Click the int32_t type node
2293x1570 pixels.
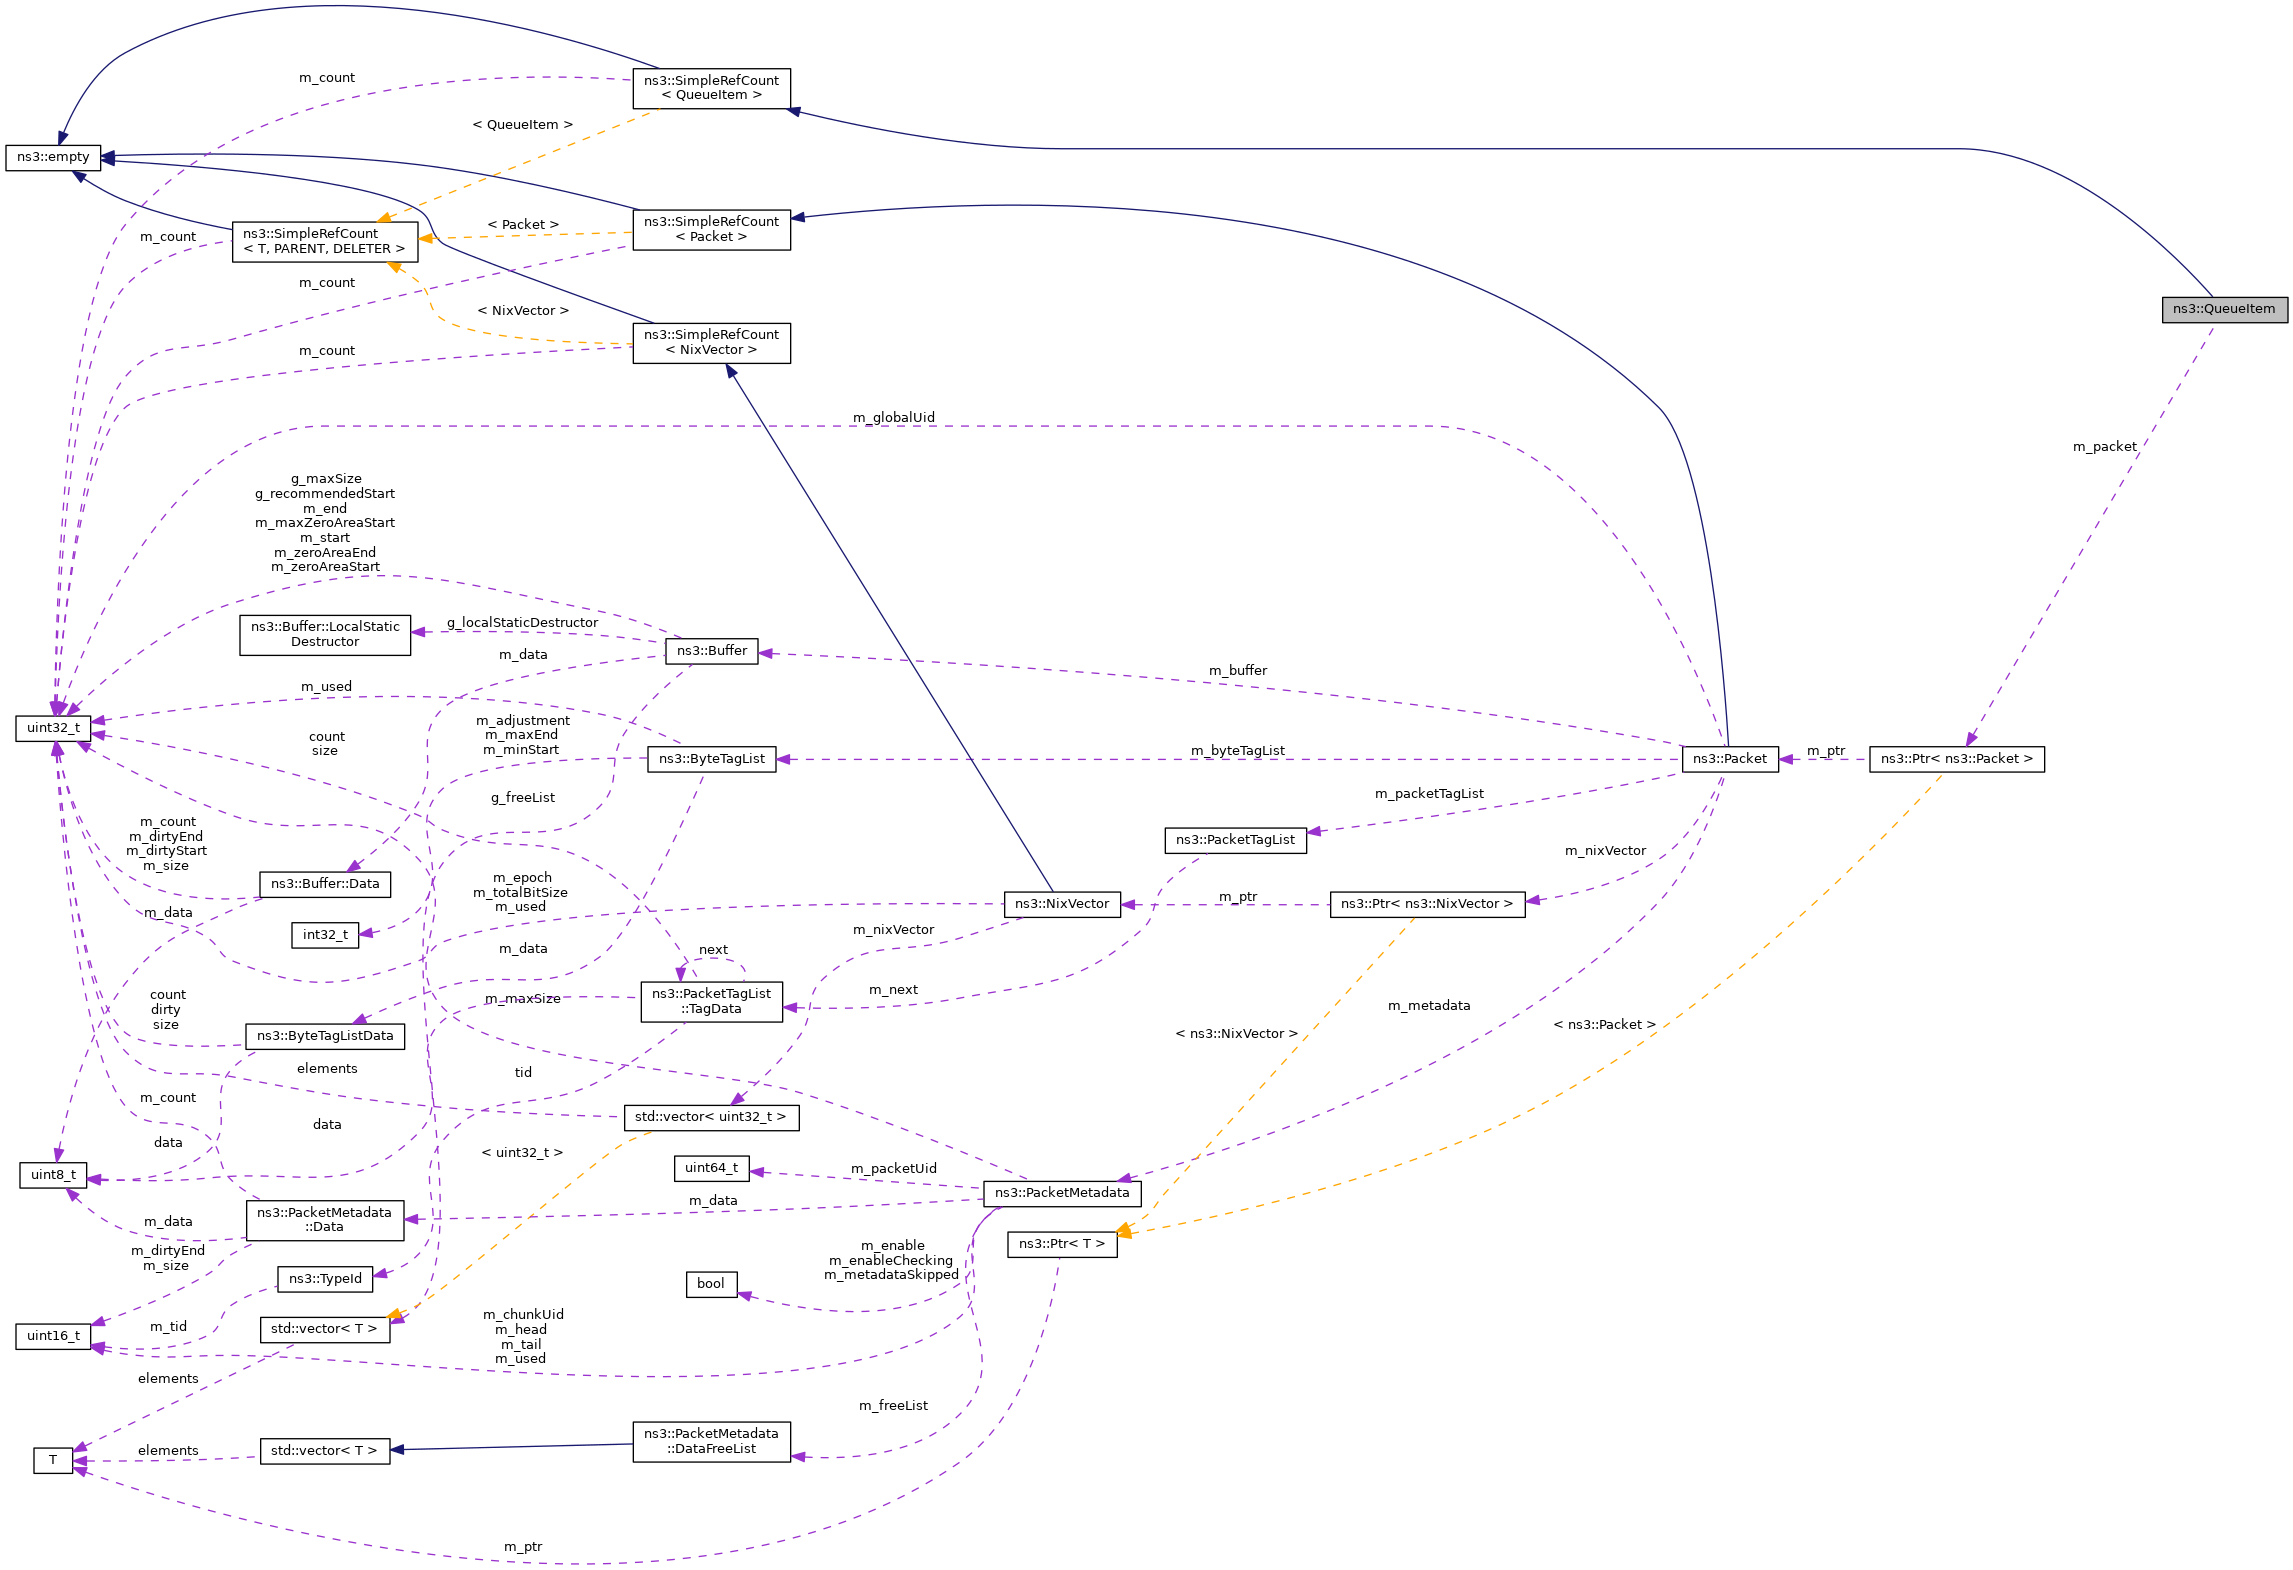pyautogui.click(x=325, y=935)
